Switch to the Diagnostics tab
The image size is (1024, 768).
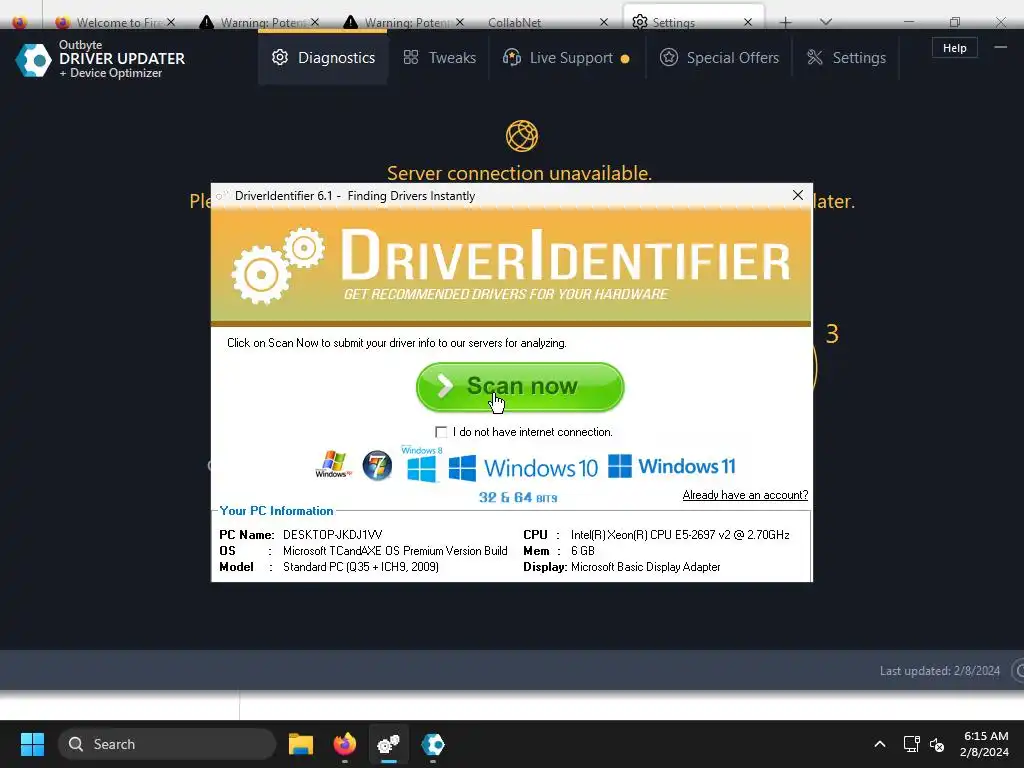pos(323,57)
